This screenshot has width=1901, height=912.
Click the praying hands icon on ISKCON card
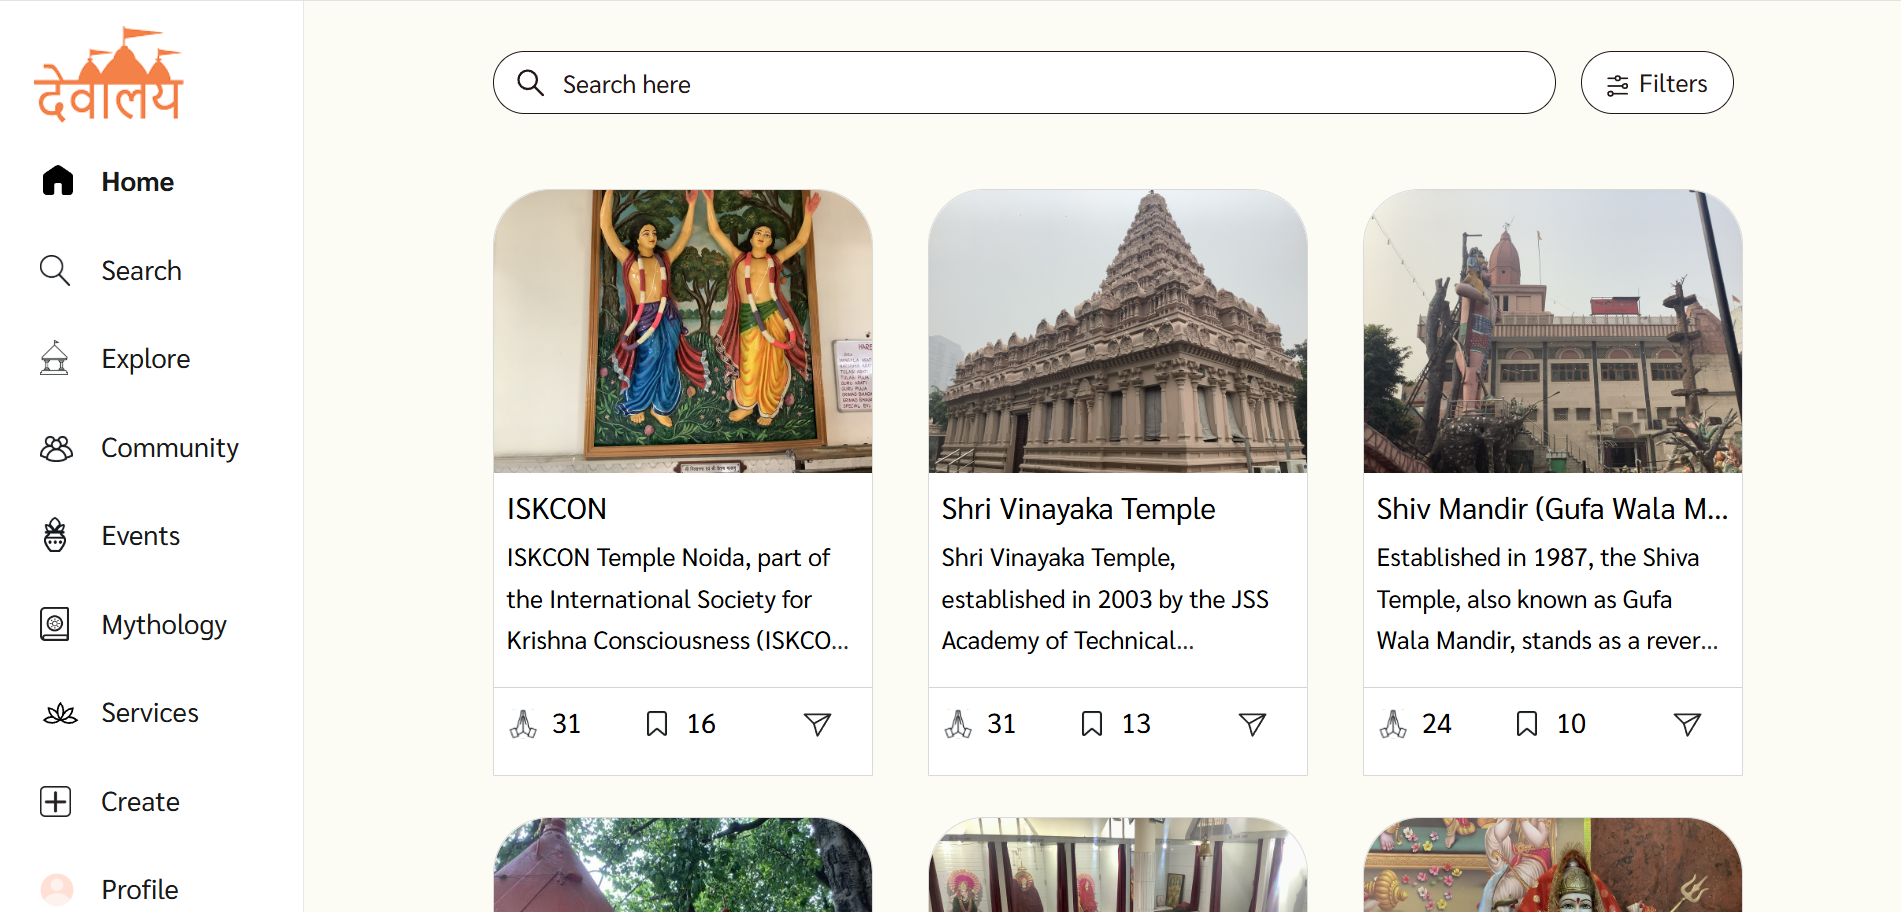(523, 724)
